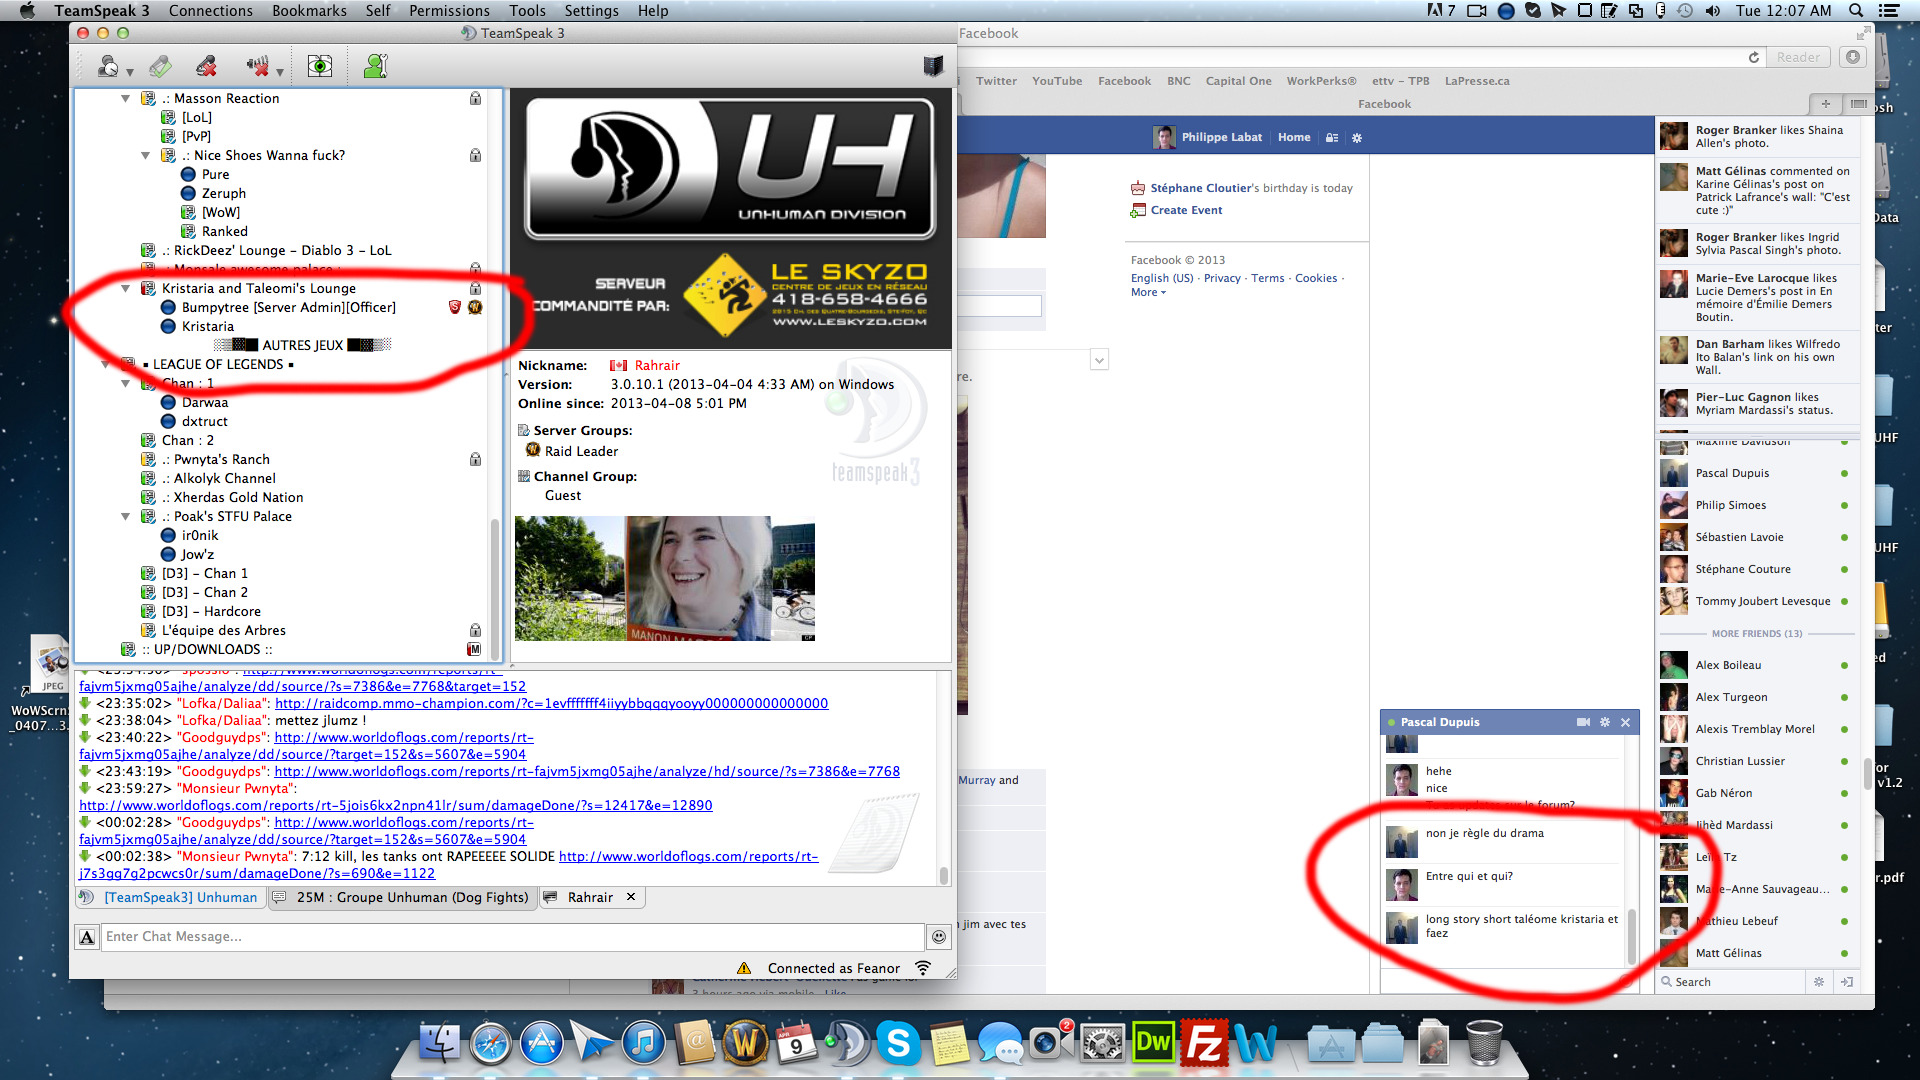Click Facebook privacy shortcuts icon
1920x1080 pixels.
tap(1332, 138)
